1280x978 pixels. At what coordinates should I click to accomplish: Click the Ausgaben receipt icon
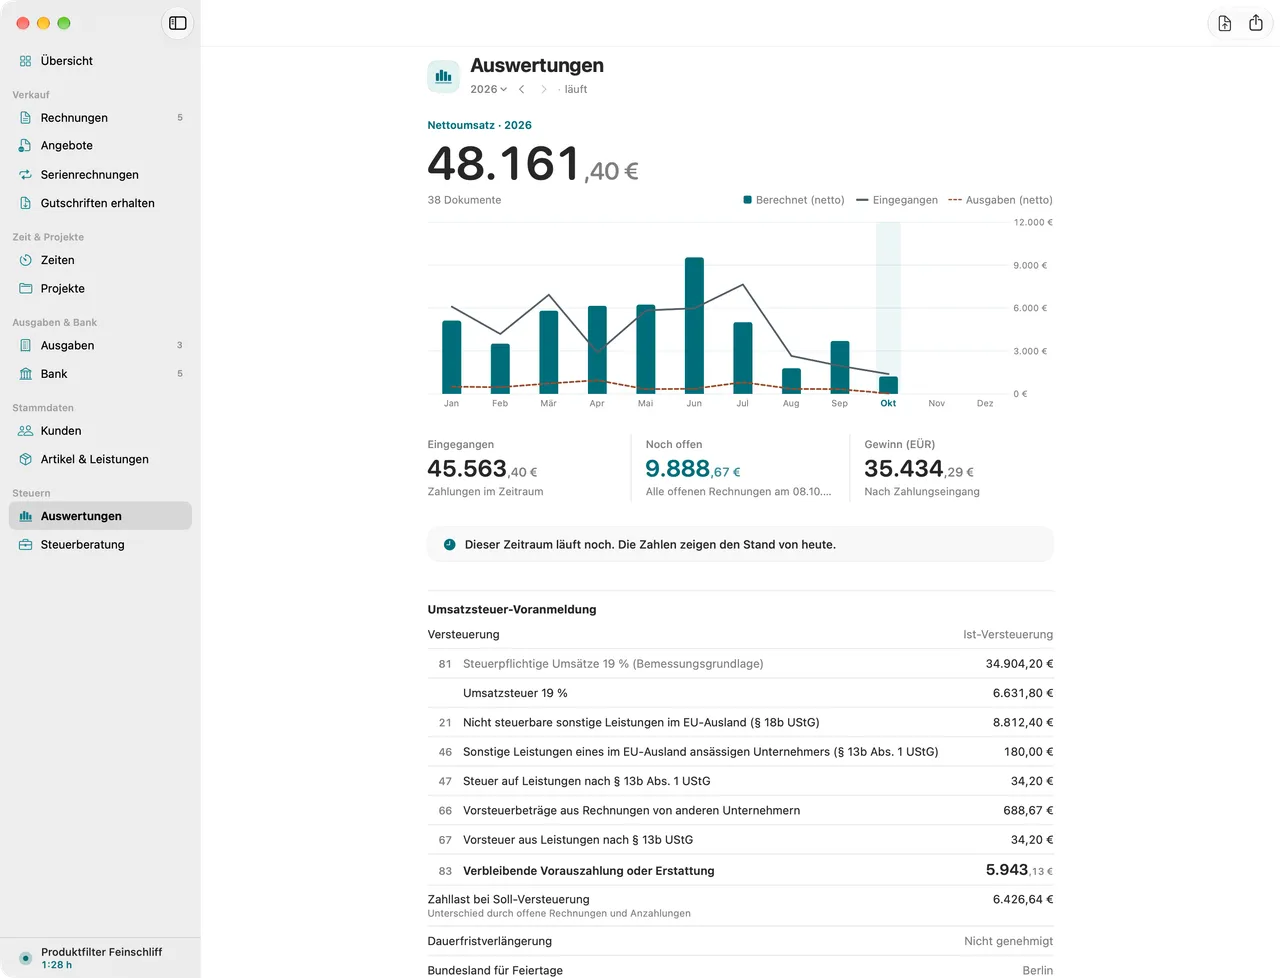(26, 346)
